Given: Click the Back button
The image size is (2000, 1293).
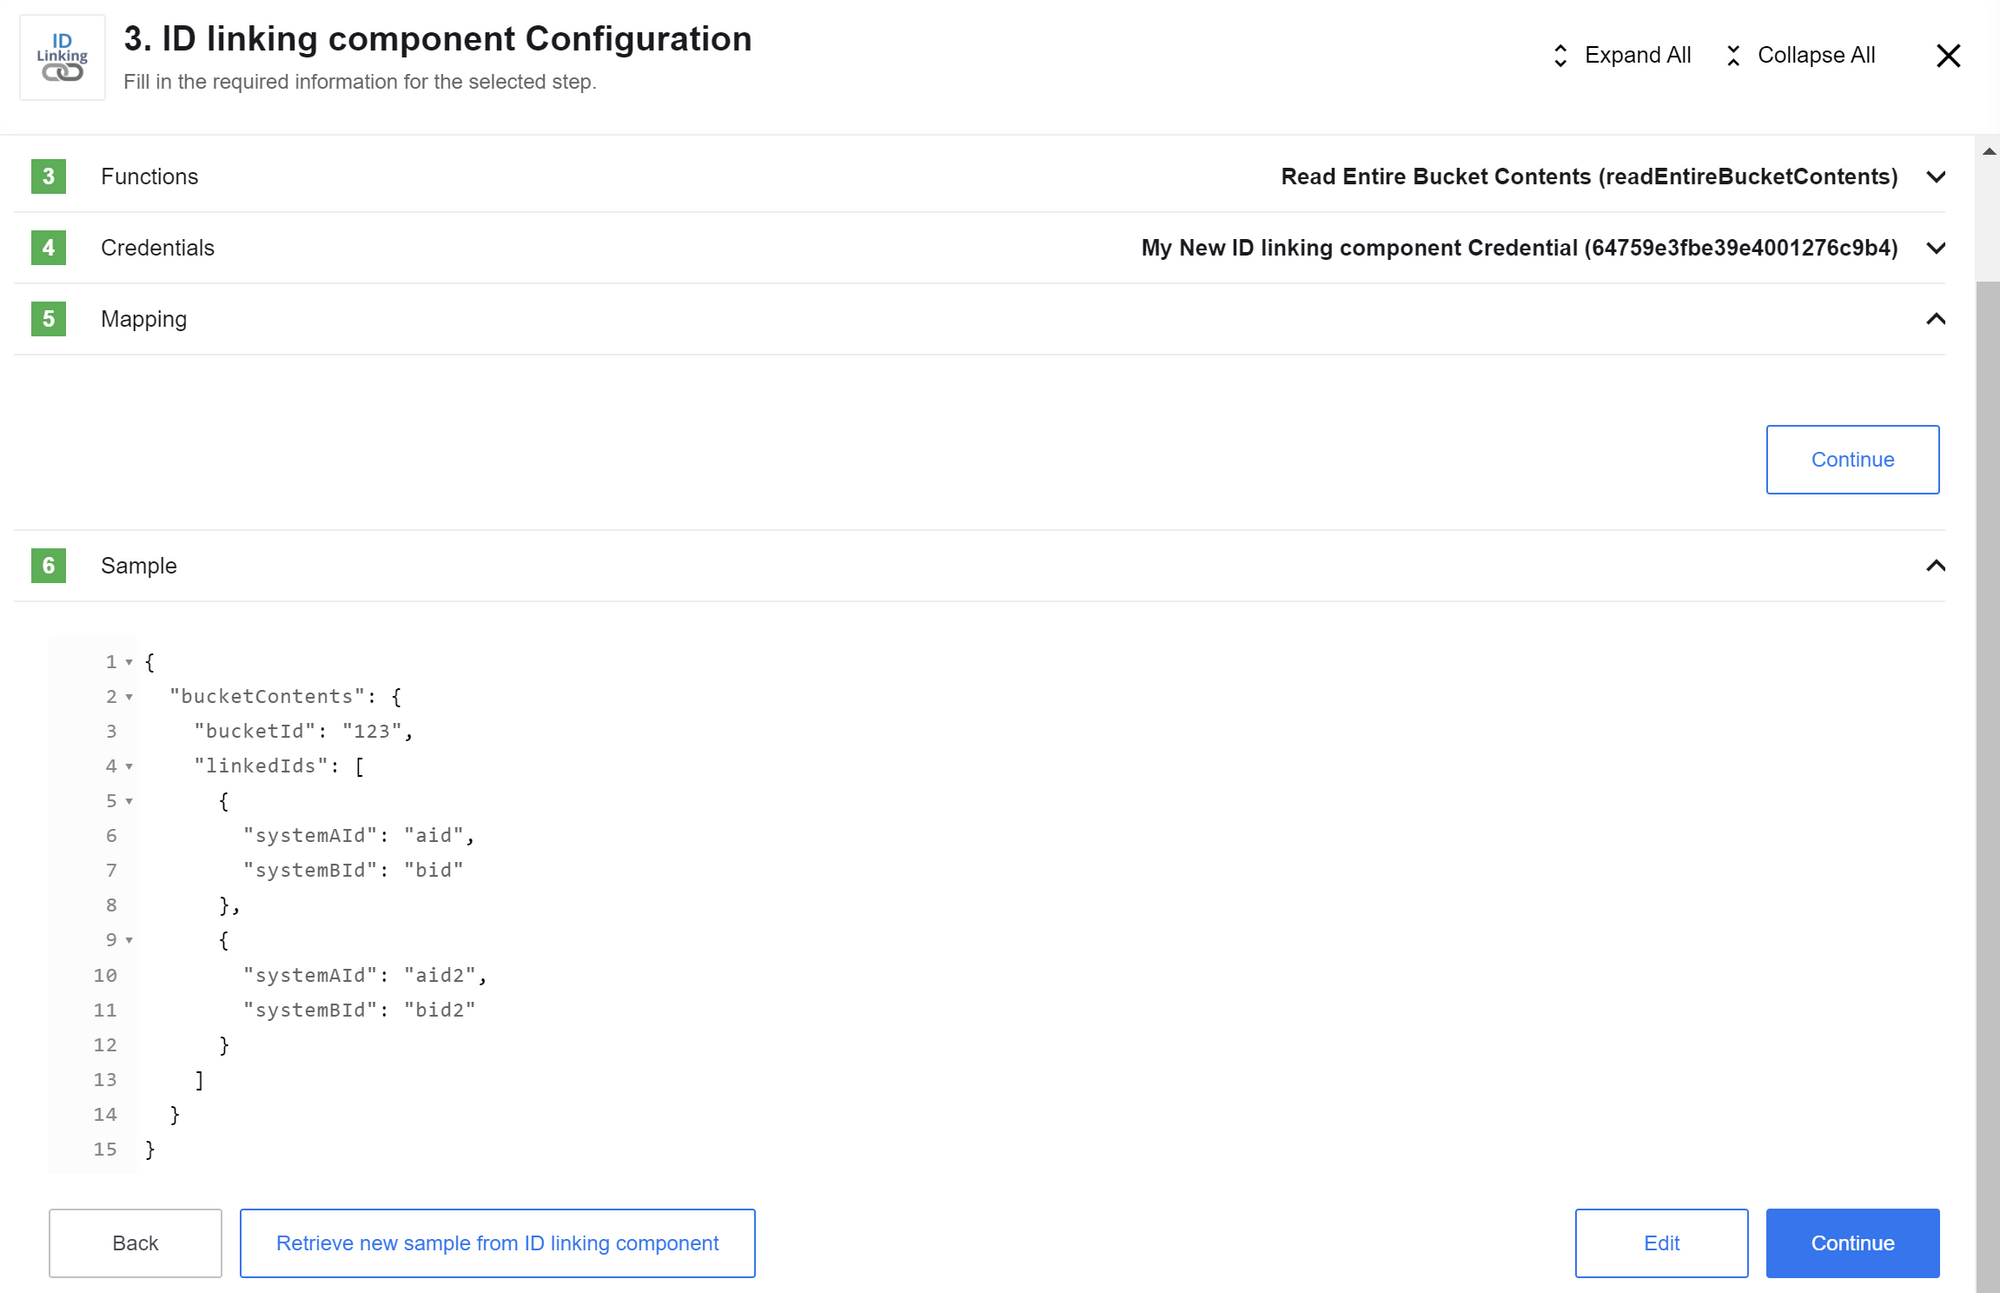Looking at the screenshot, I should click(134, 1243).
